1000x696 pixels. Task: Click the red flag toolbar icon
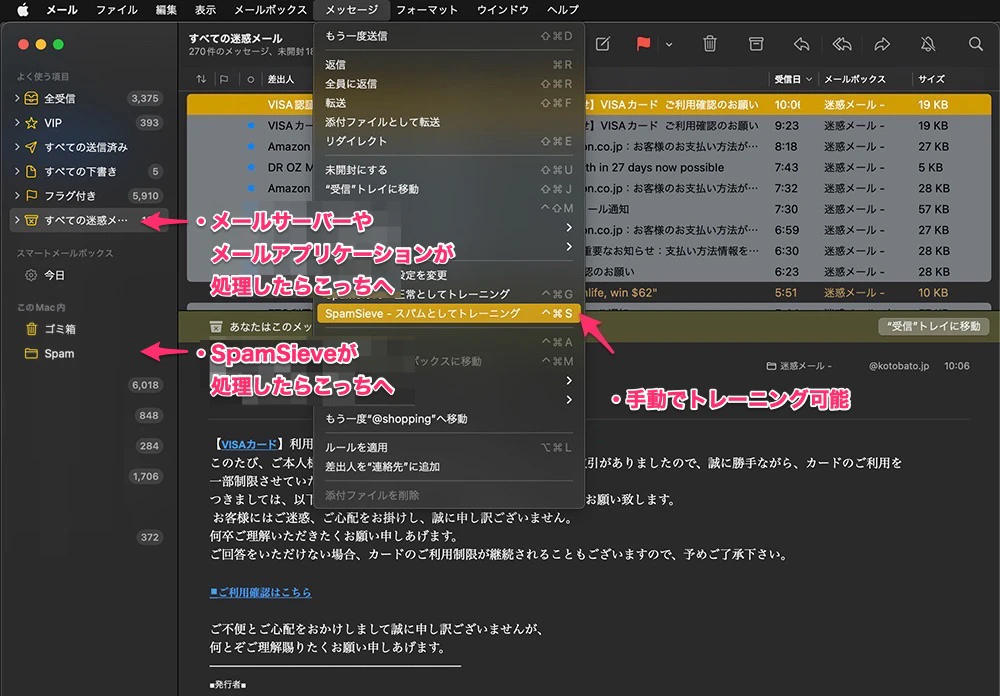coord(643,44)
